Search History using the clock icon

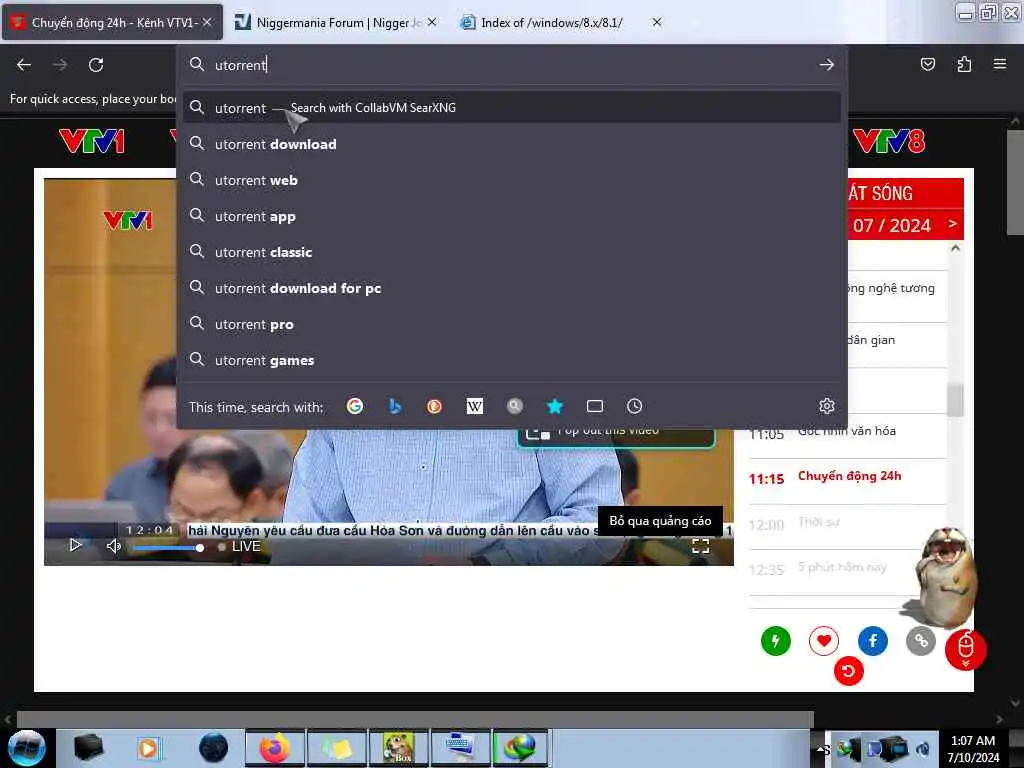pyautogui.click(x=634, y=406)
